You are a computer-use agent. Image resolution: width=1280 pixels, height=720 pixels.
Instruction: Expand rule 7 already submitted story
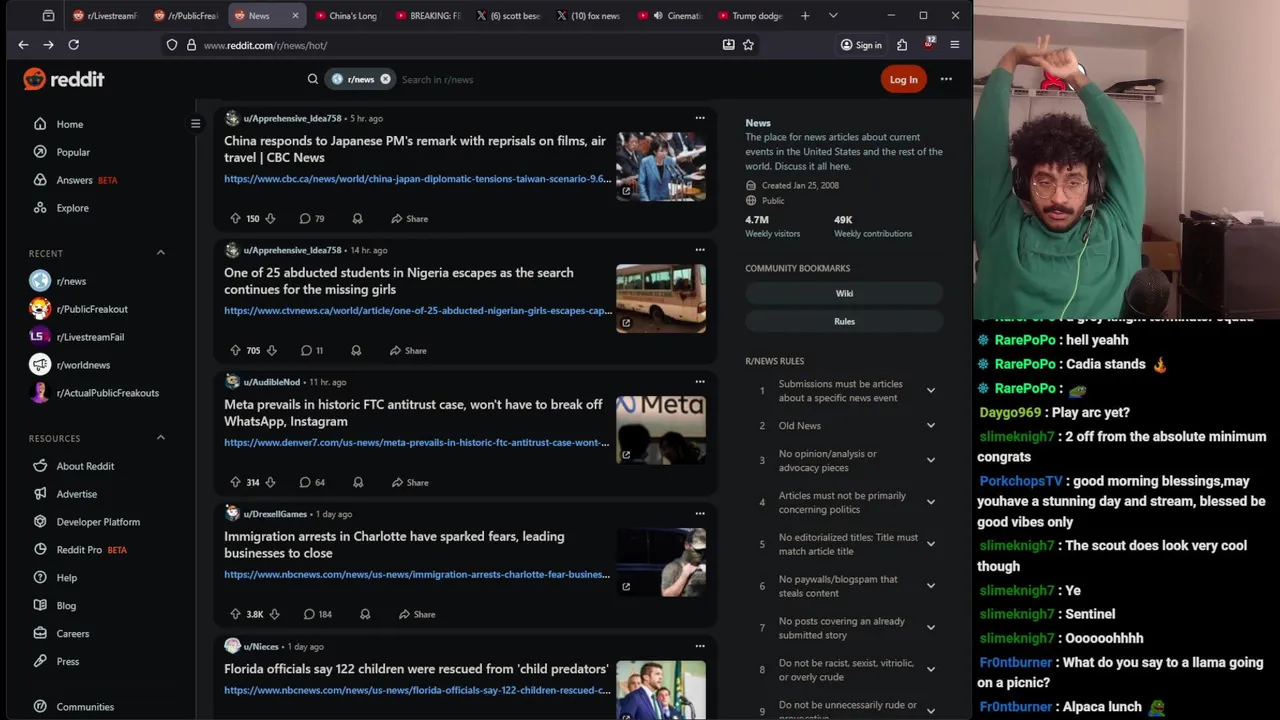930,628
